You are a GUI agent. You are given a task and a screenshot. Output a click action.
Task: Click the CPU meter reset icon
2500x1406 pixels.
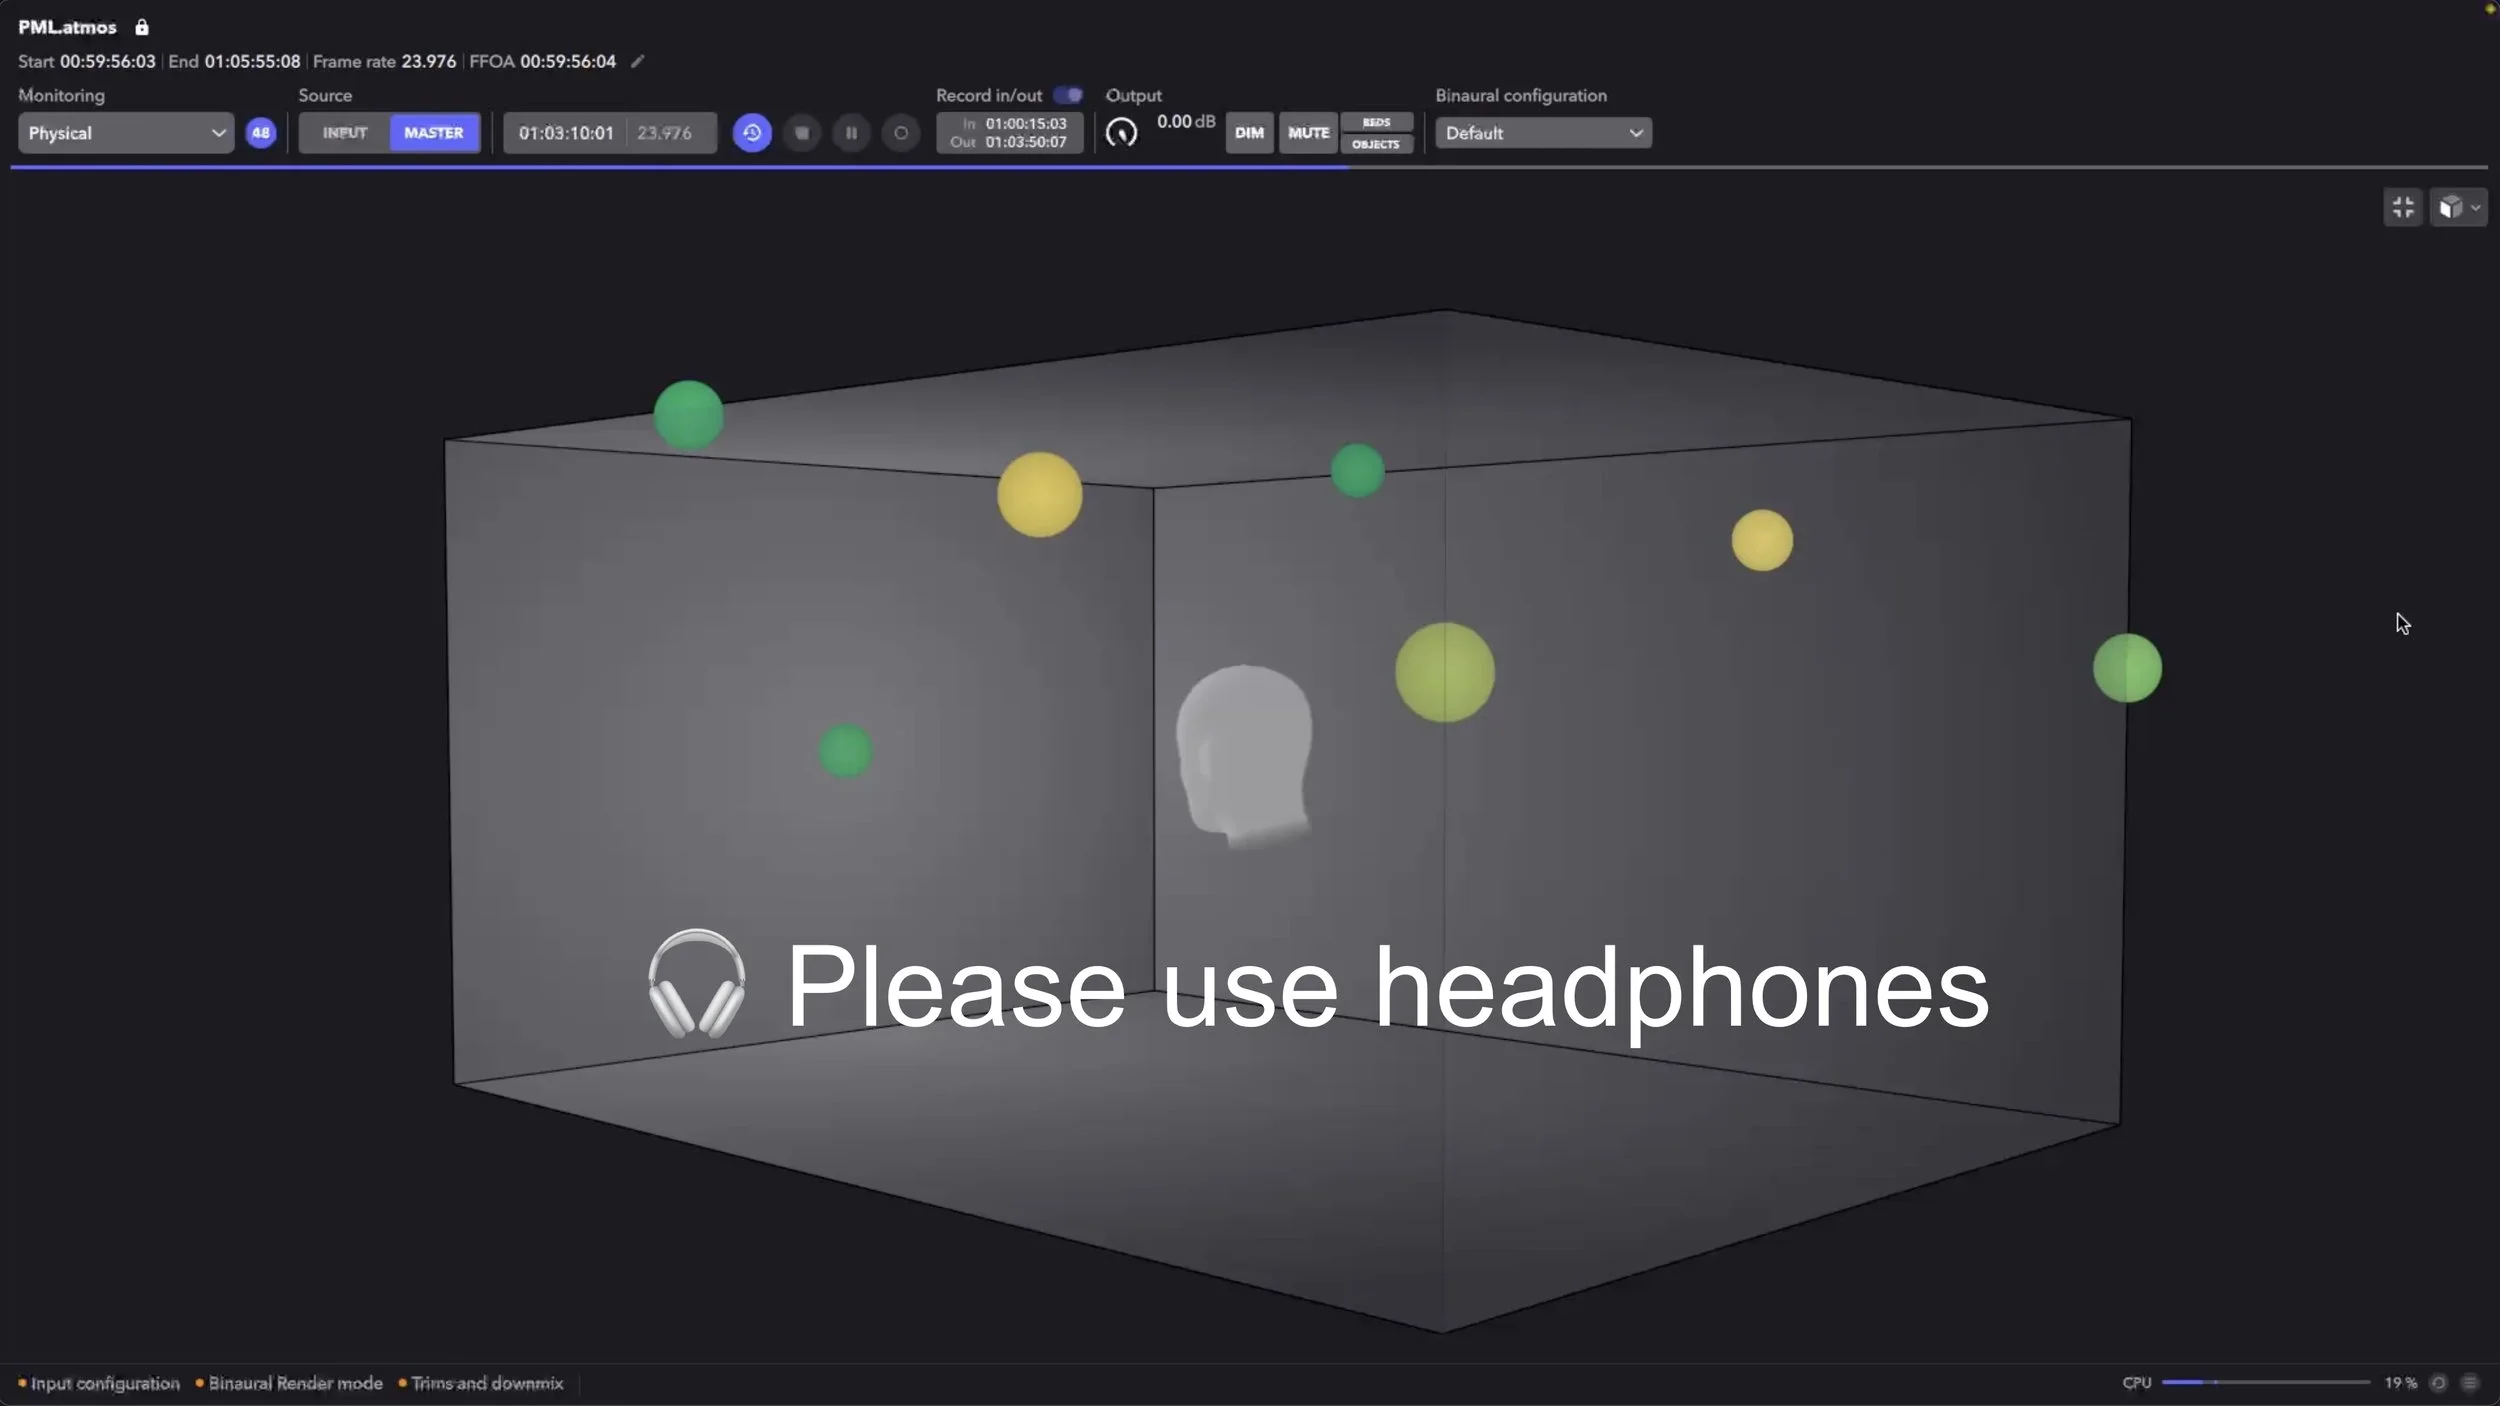(2438, 1383)
